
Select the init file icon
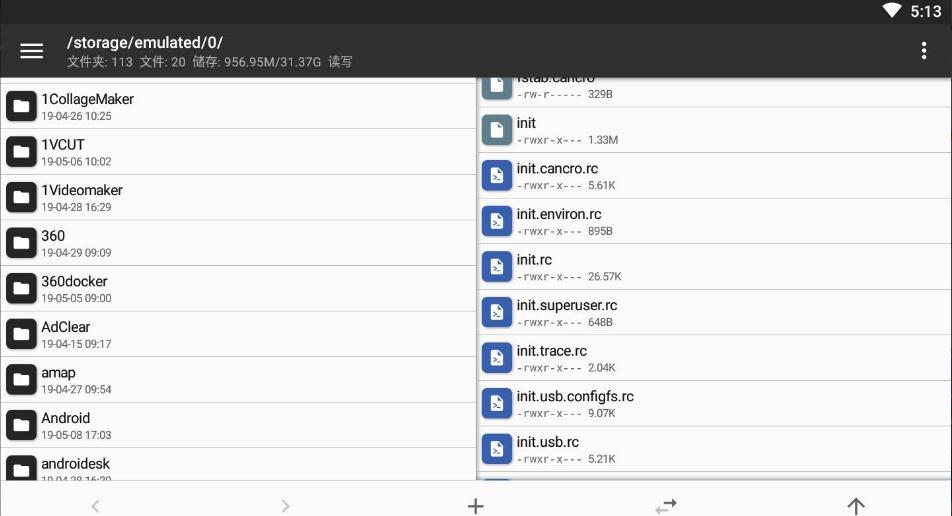point(497,130)
